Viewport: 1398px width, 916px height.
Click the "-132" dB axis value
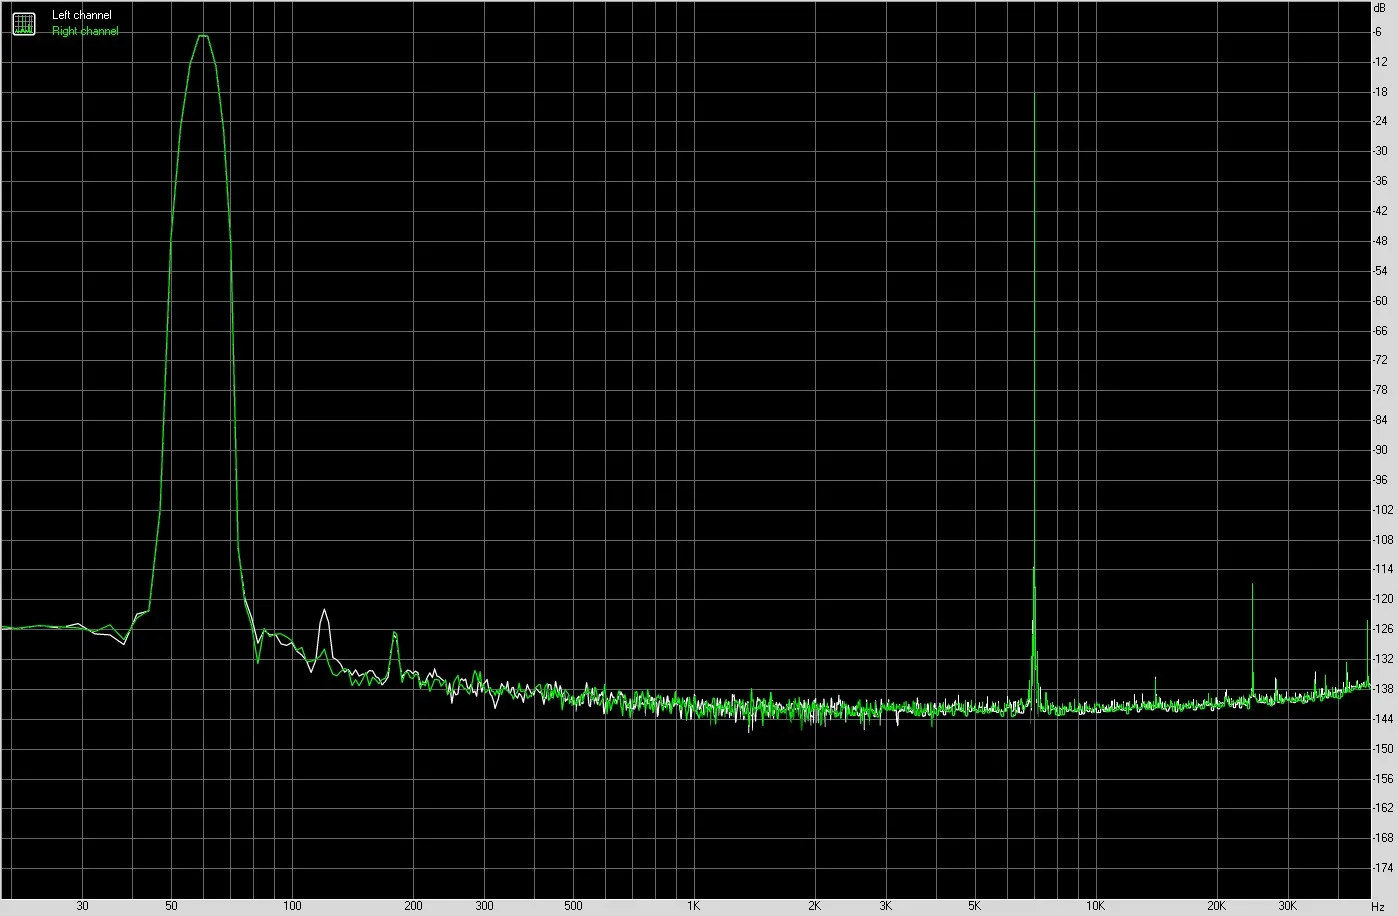[x=1383, y=659]
